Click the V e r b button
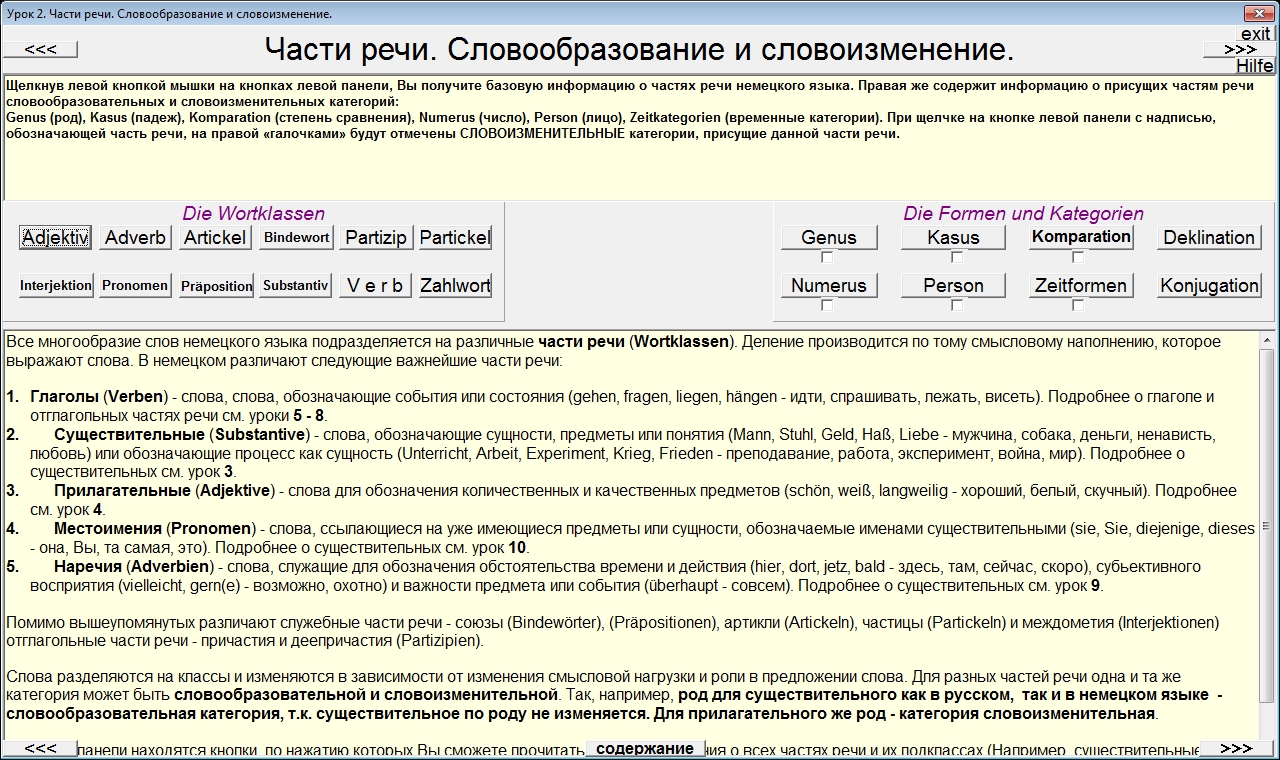Screen dimensions: 1280x760 (376, 285)
